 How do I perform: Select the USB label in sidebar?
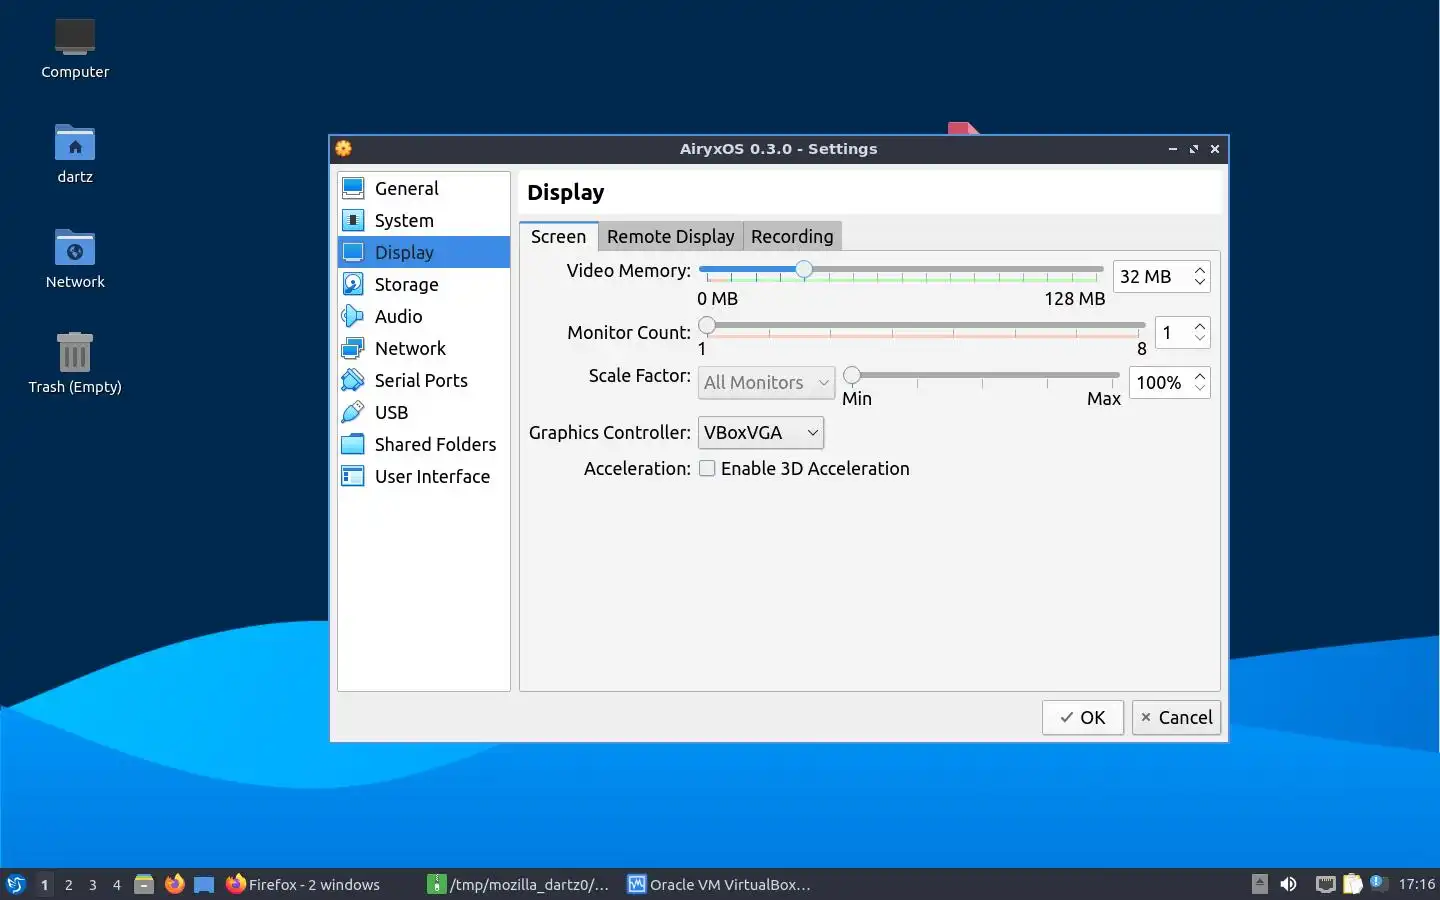pyautogui.click(x=391, y=412)
